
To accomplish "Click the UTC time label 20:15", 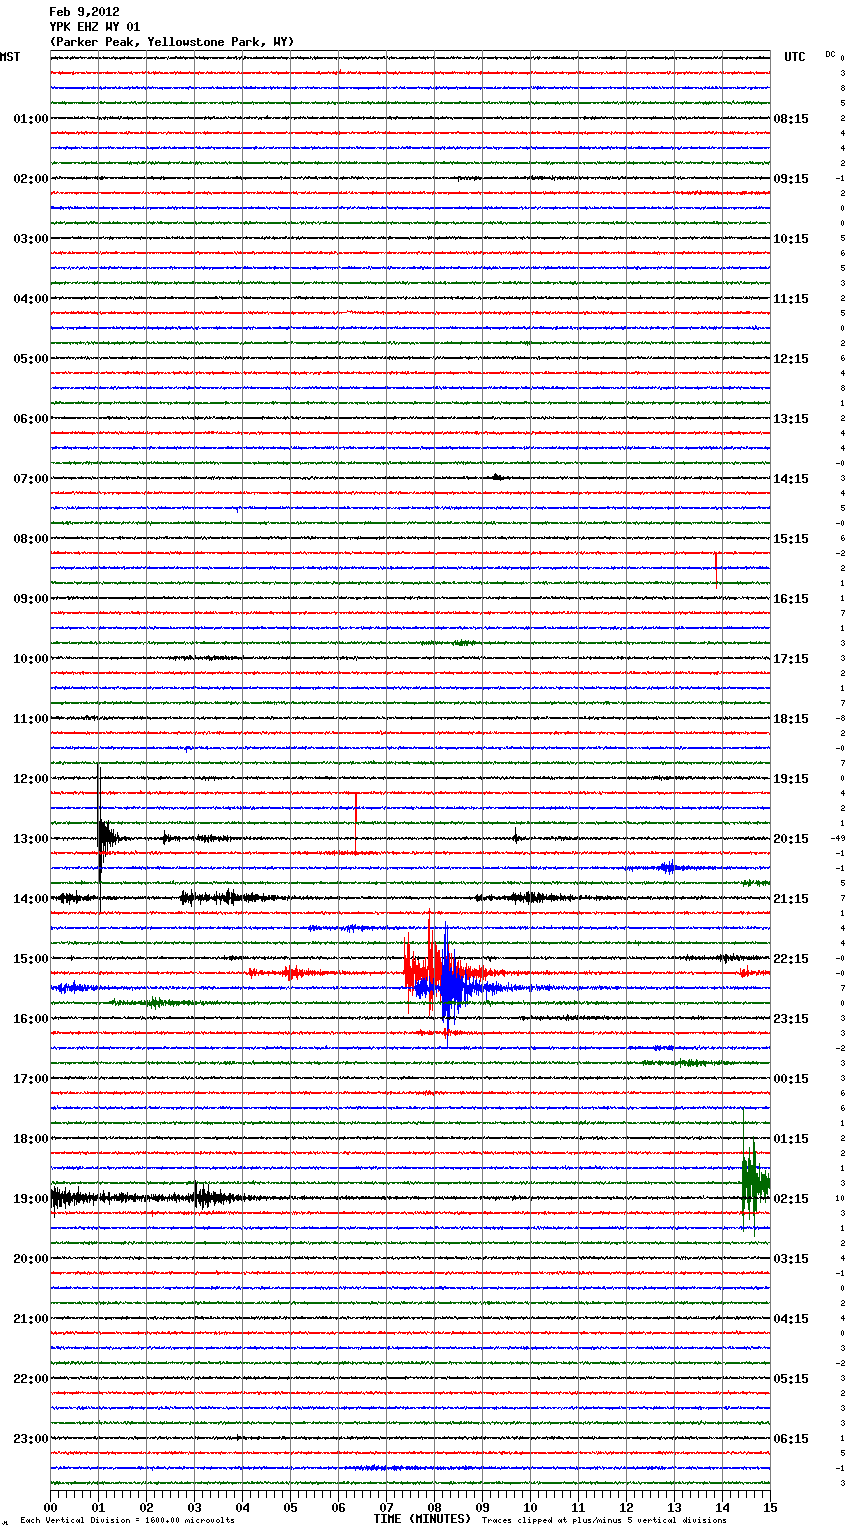I will click(791, 839).
